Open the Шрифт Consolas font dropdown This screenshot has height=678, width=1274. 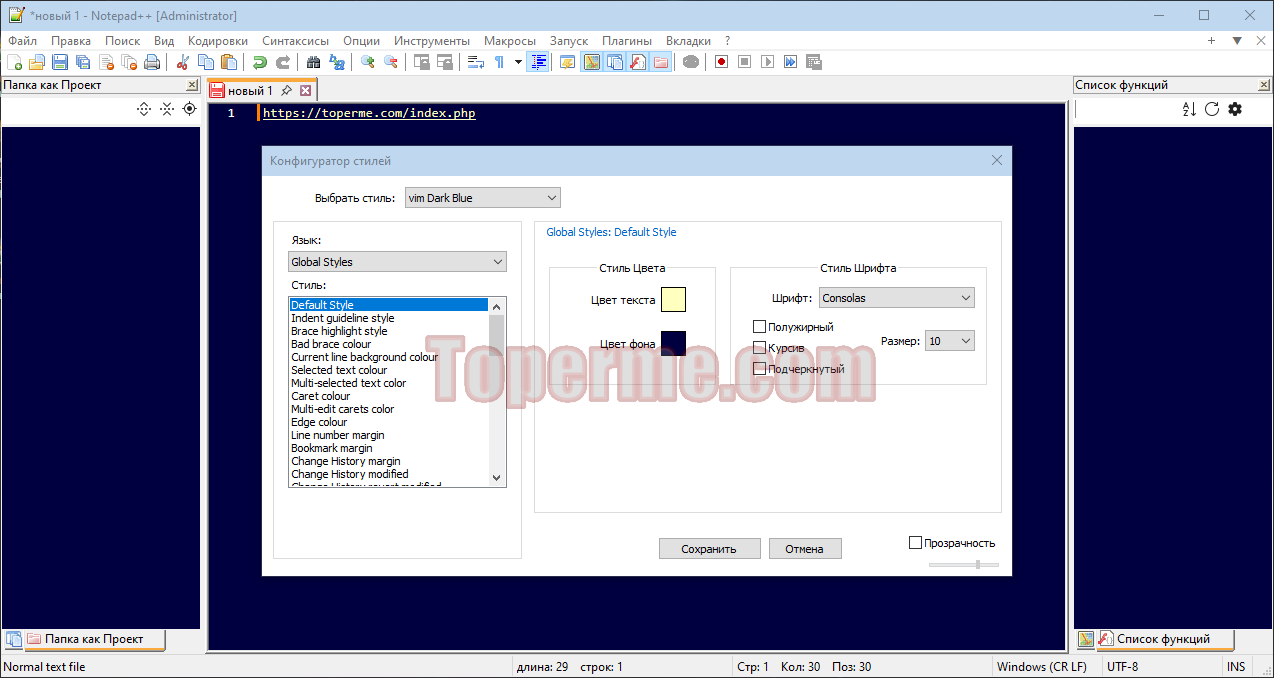[897, 298]
